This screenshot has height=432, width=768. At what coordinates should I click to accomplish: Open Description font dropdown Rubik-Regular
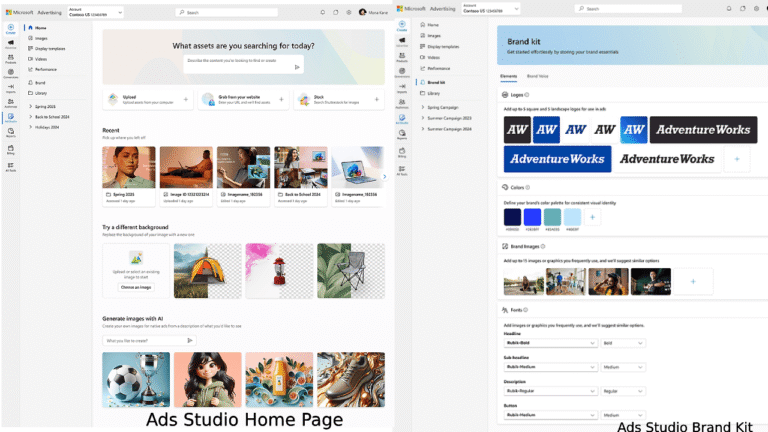550,391
